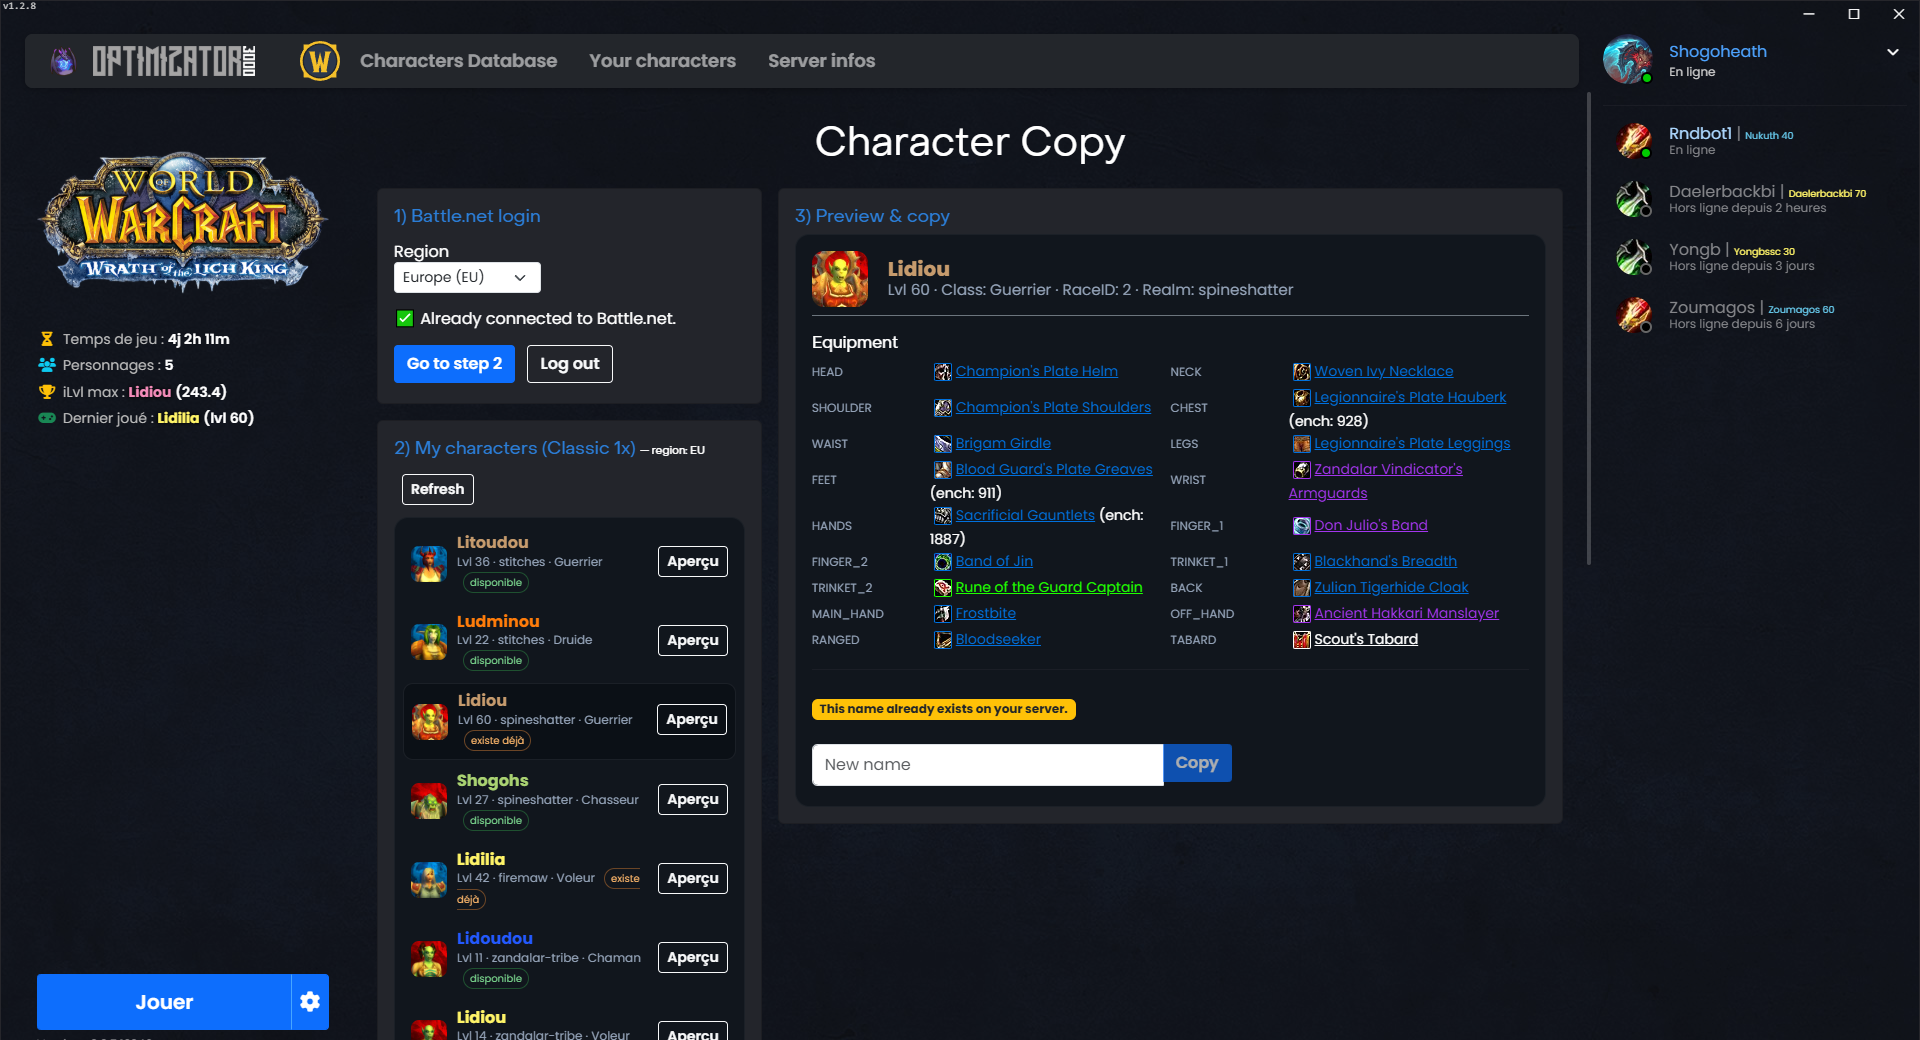Click Aperçu for Shogohs
Screen dimensions: 1920x1040
(693, 800)
